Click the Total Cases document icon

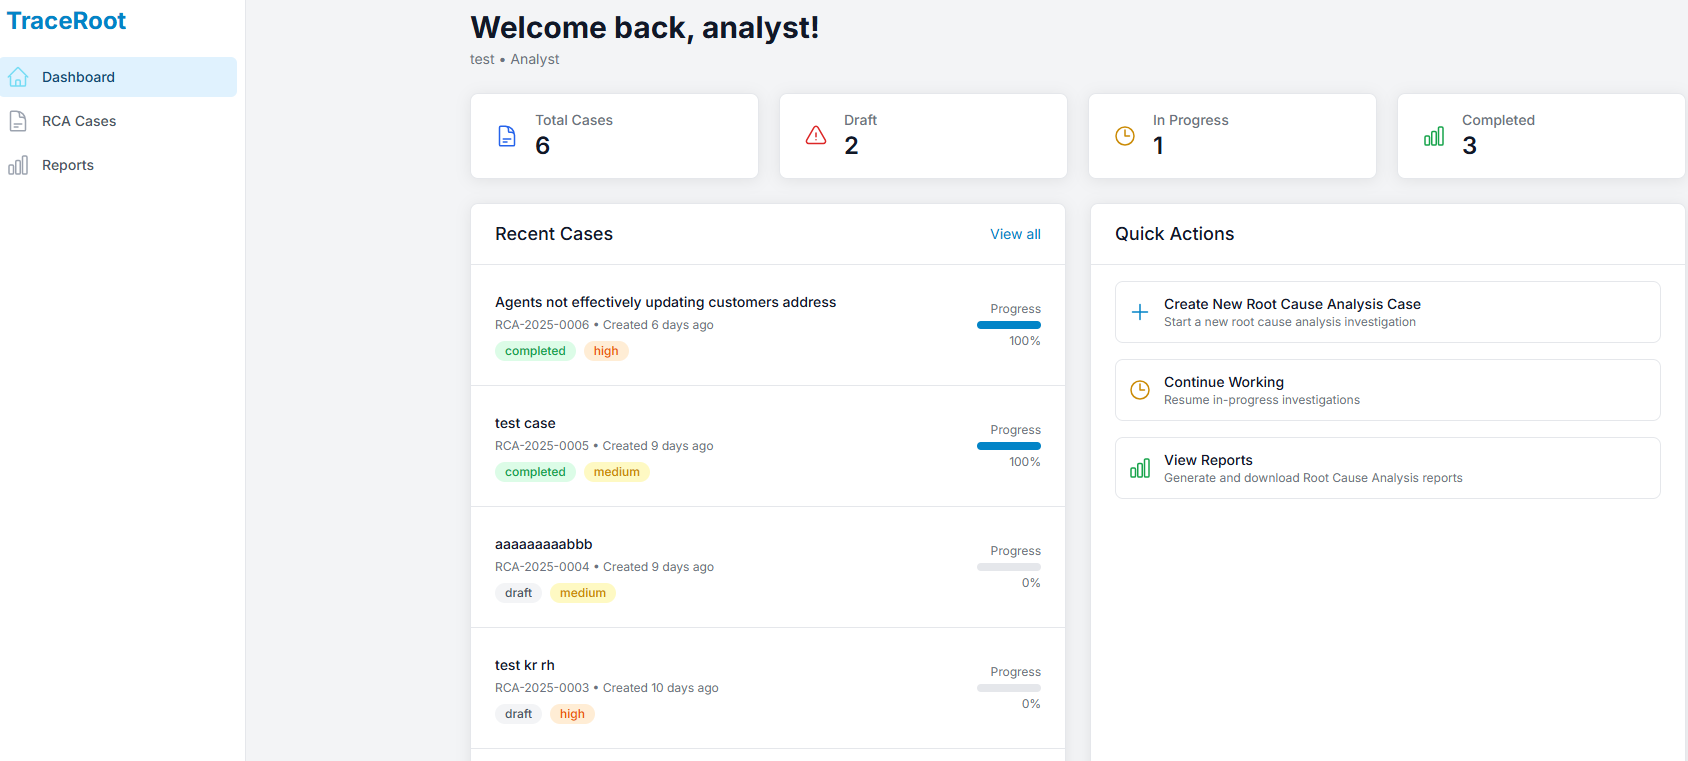(507, 136)
